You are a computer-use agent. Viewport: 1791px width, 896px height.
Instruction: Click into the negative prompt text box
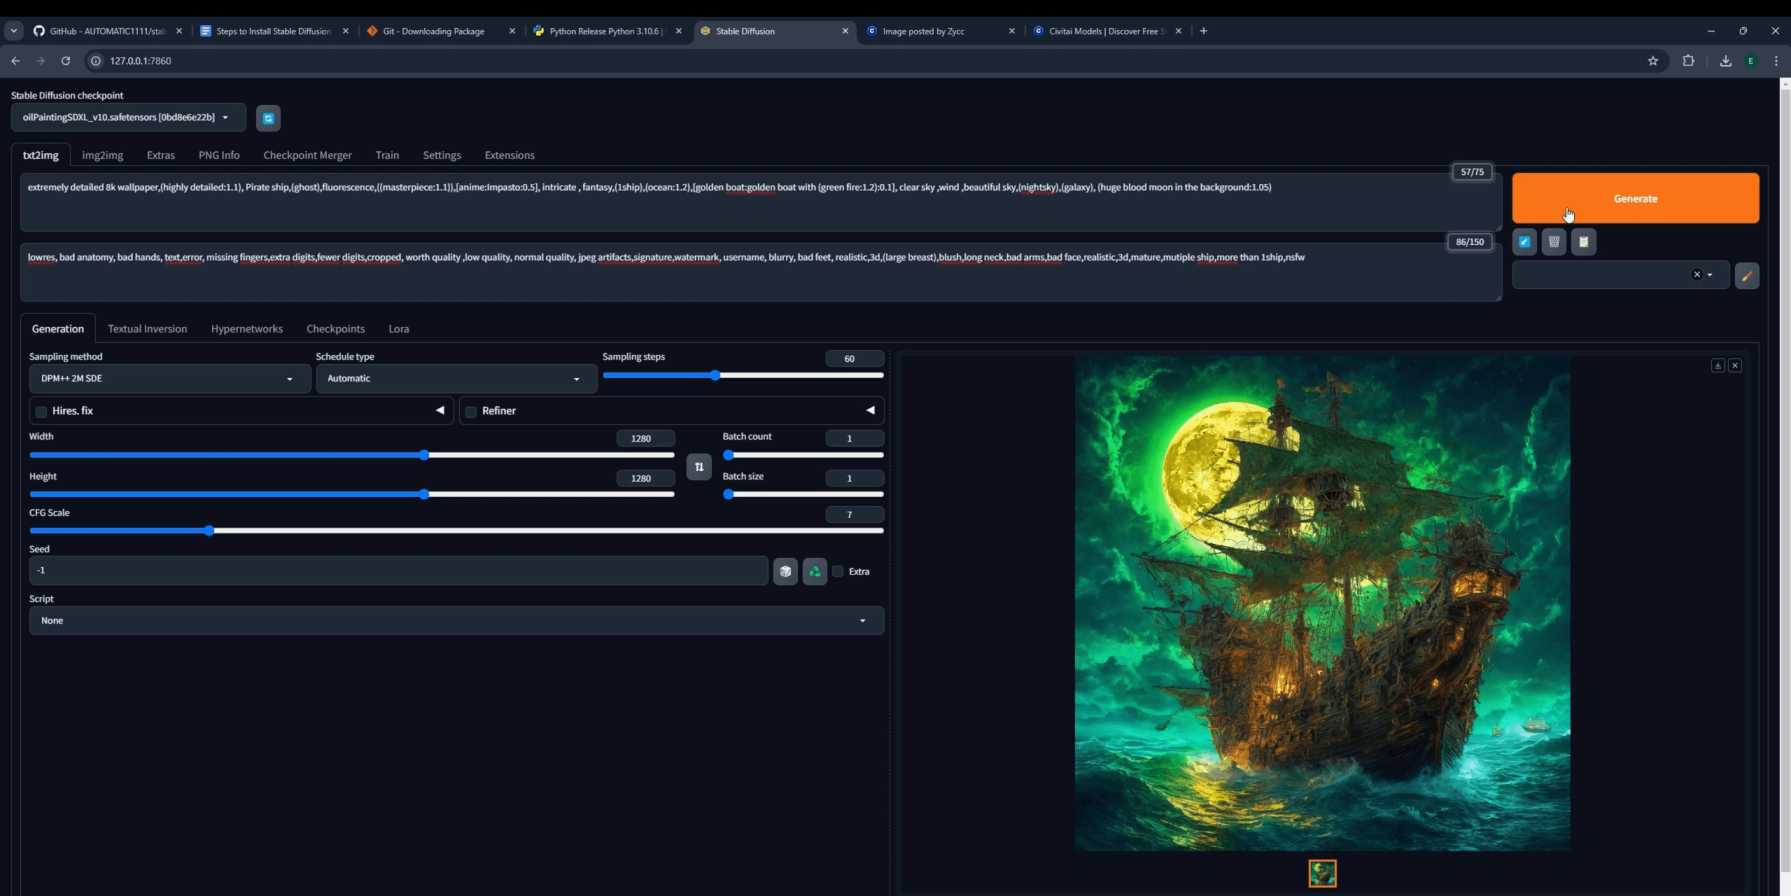click(x=760, y=272)
